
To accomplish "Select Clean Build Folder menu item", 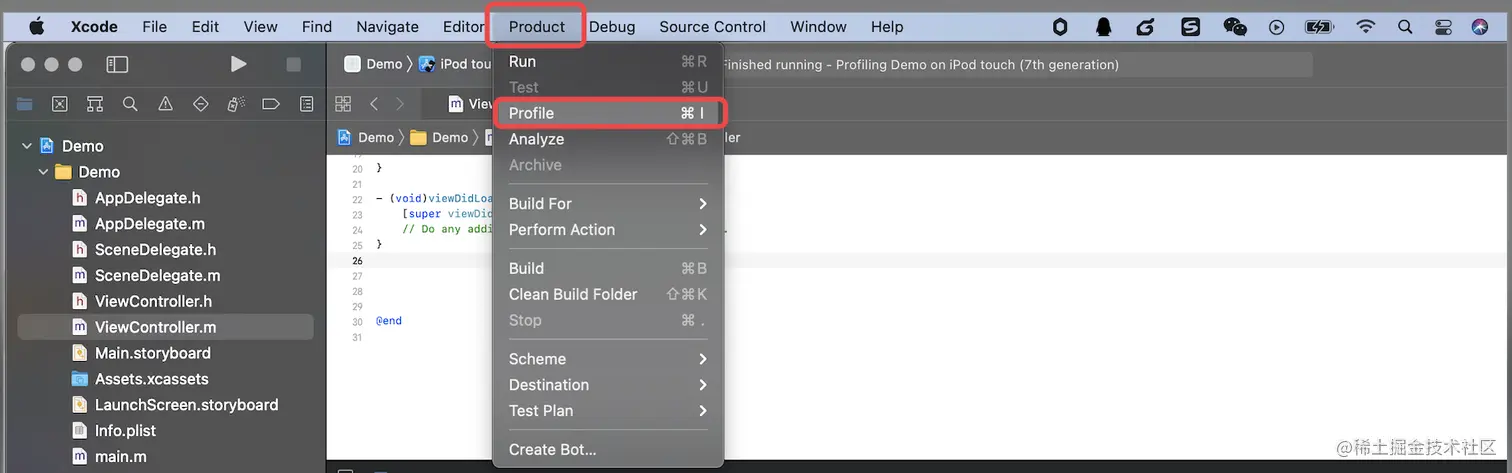I will (x=608, y=294).
